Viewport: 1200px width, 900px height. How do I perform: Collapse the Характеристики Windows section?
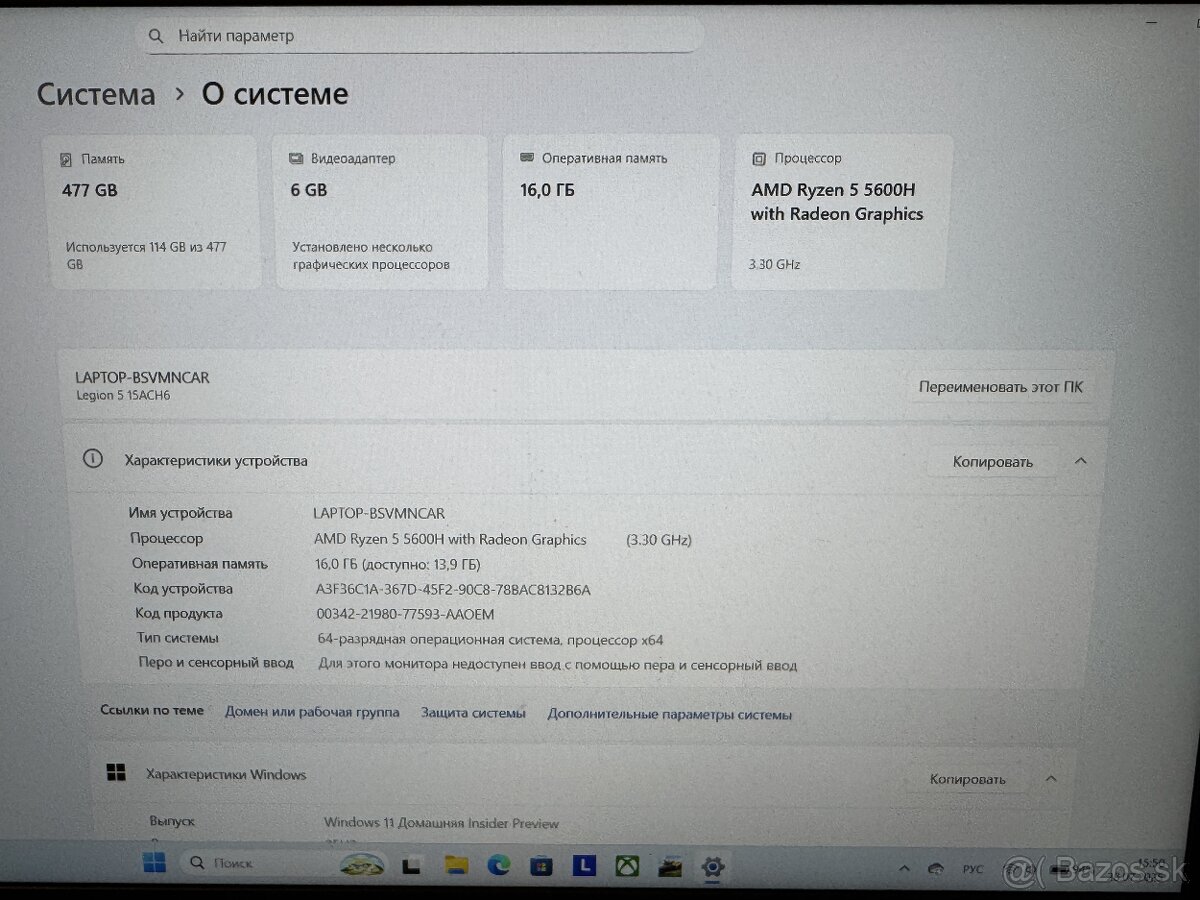point(1051,778)
